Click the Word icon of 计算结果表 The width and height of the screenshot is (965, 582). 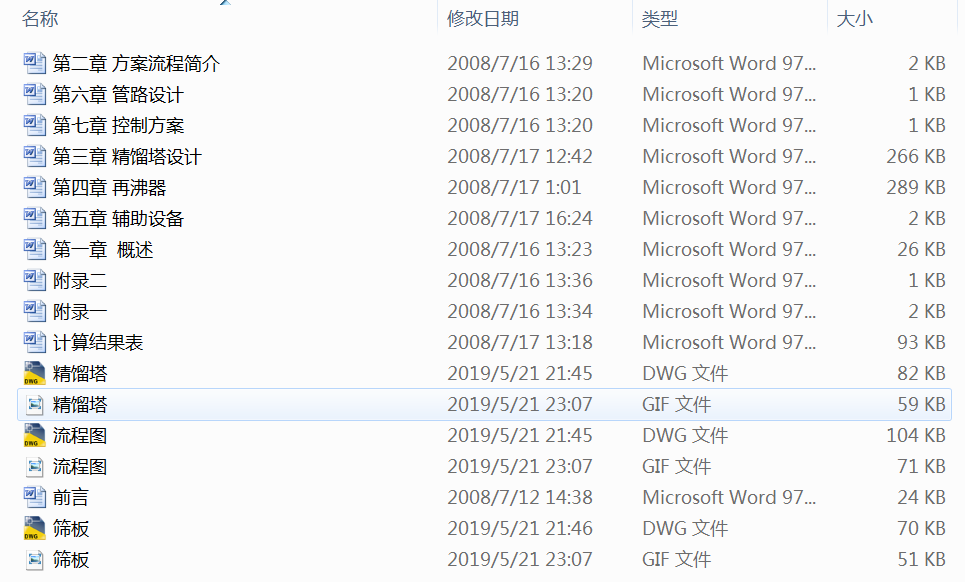[x=33, y=342]
